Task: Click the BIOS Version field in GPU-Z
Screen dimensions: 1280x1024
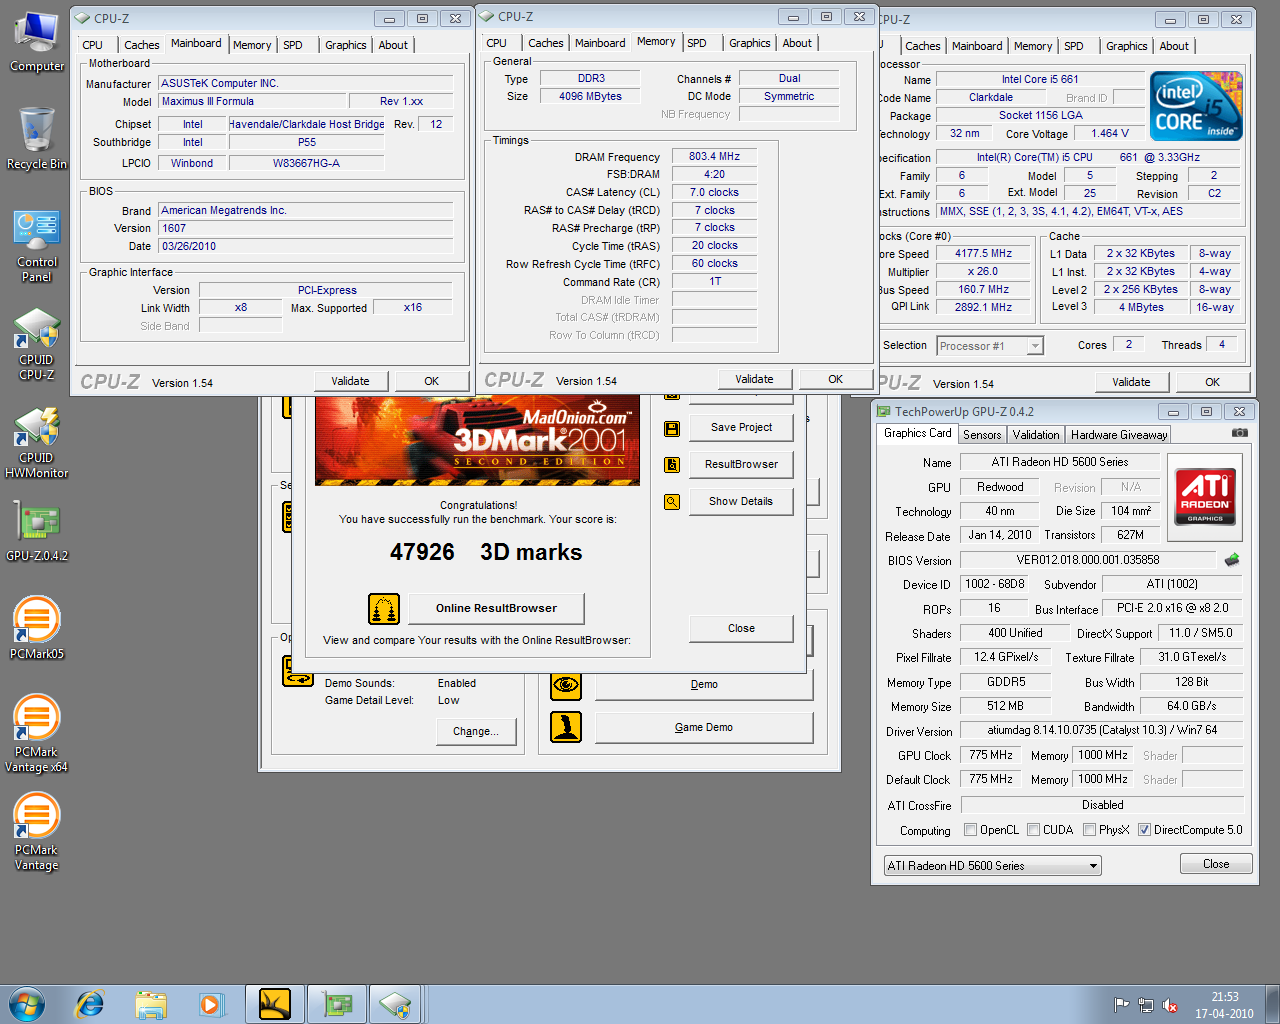Action: [1088, 560]
